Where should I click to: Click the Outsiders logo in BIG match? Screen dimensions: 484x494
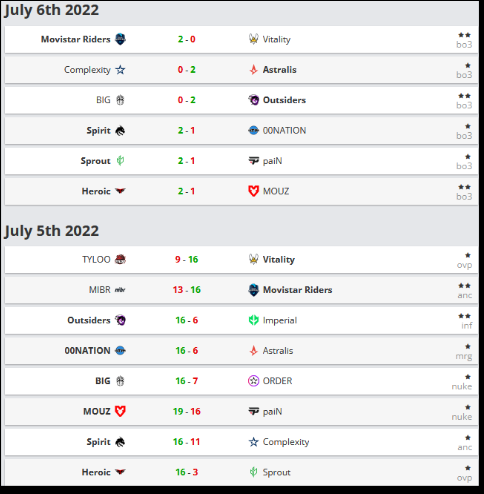click(x=254, y=100)
